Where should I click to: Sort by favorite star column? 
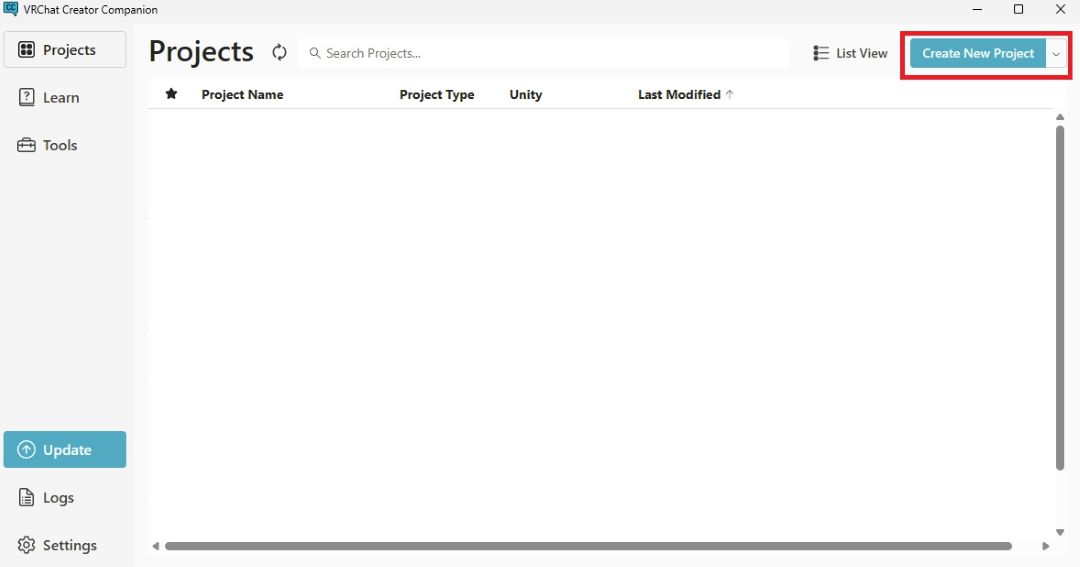[x=172, y=94]
